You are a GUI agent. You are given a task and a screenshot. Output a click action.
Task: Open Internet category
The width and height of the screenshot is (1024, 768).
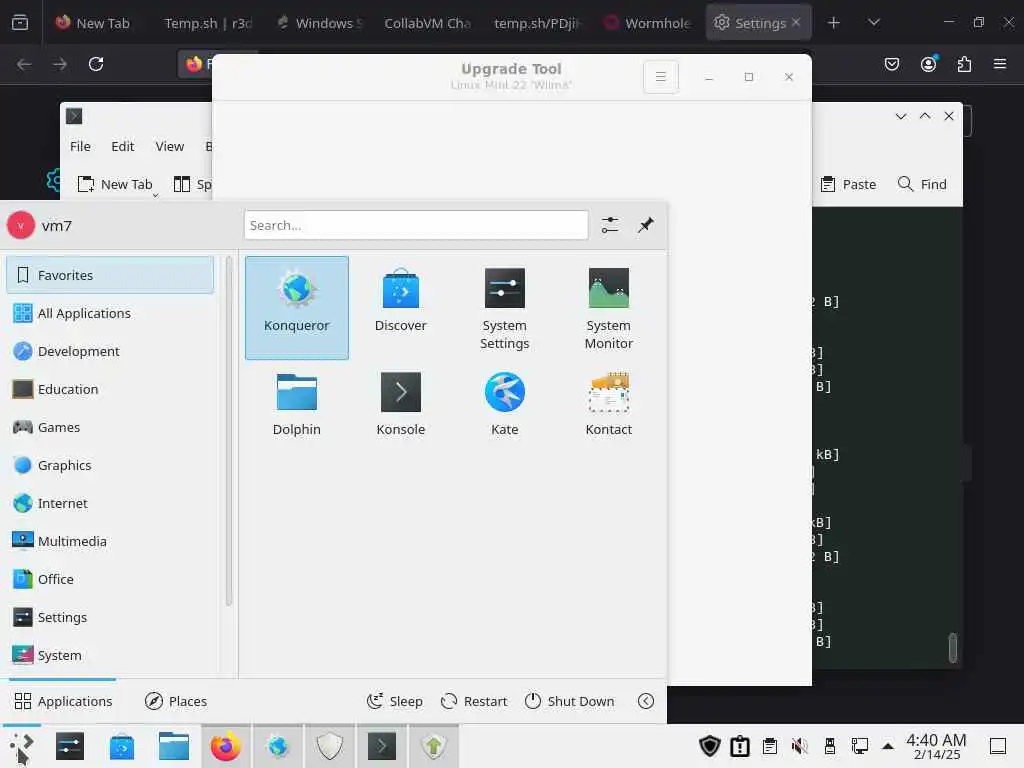110,503
